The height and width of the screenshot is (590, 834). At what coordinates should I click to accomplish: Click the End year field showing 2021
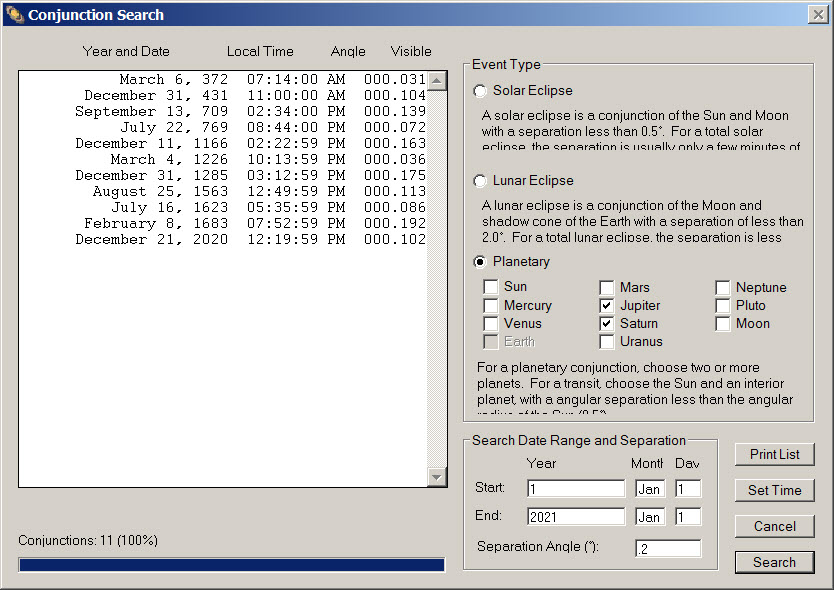pyautogui.click(x=576, y=517)
